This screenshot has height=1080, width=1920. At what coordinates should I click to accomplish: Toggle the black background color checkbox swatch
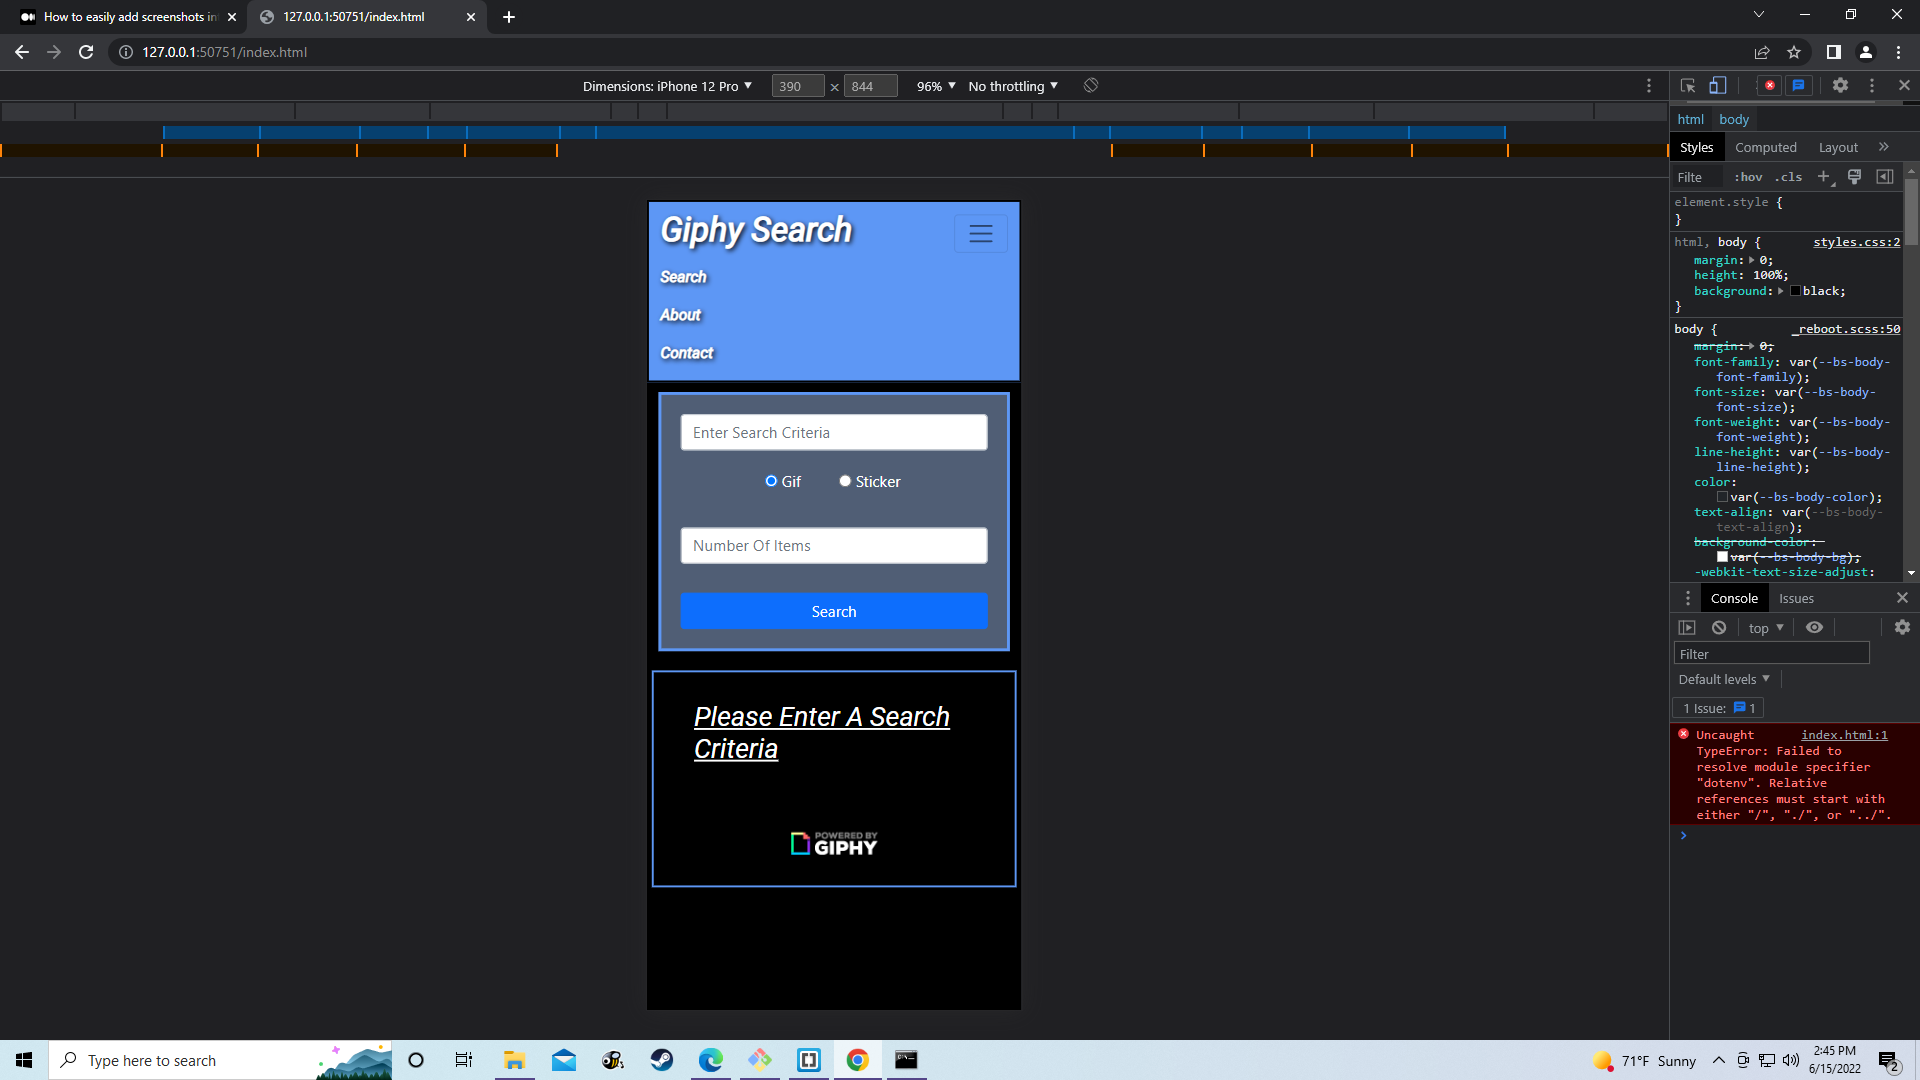click(x=1797, y=291)
